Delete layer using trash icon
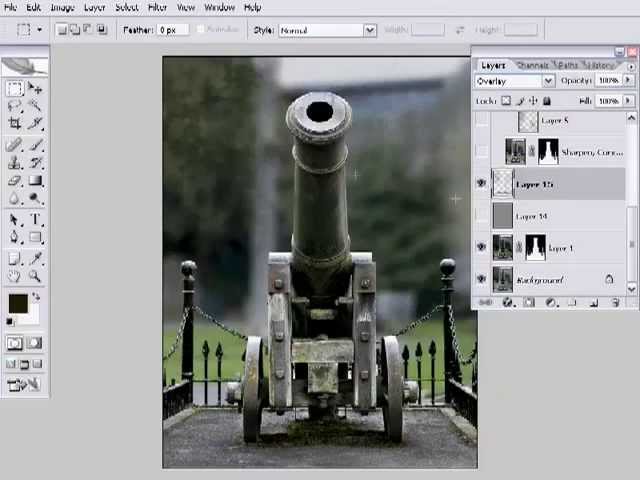Viewport: 640px width, 480px height. [x=616, y=302]
